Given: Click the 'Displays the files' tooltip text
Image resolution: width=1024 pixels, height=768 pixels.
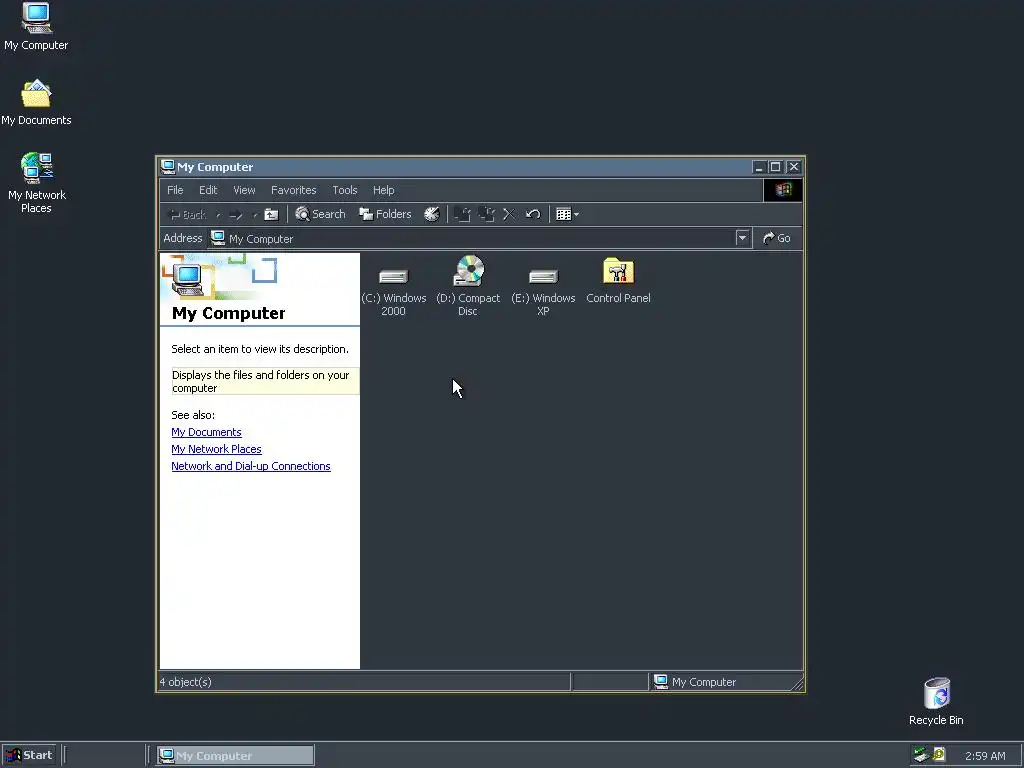Looking at the screenshot, I should click(264, 381).
